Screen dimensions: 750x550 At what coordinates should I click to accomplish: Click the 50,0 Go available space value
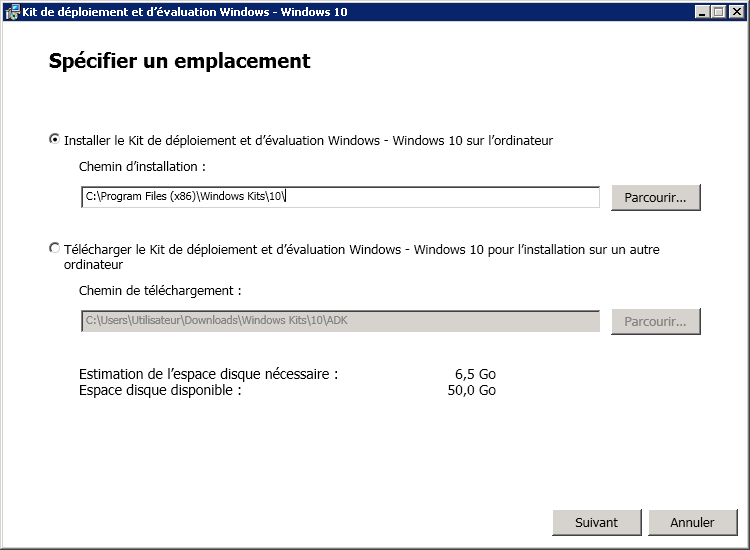tap(472, 390)
